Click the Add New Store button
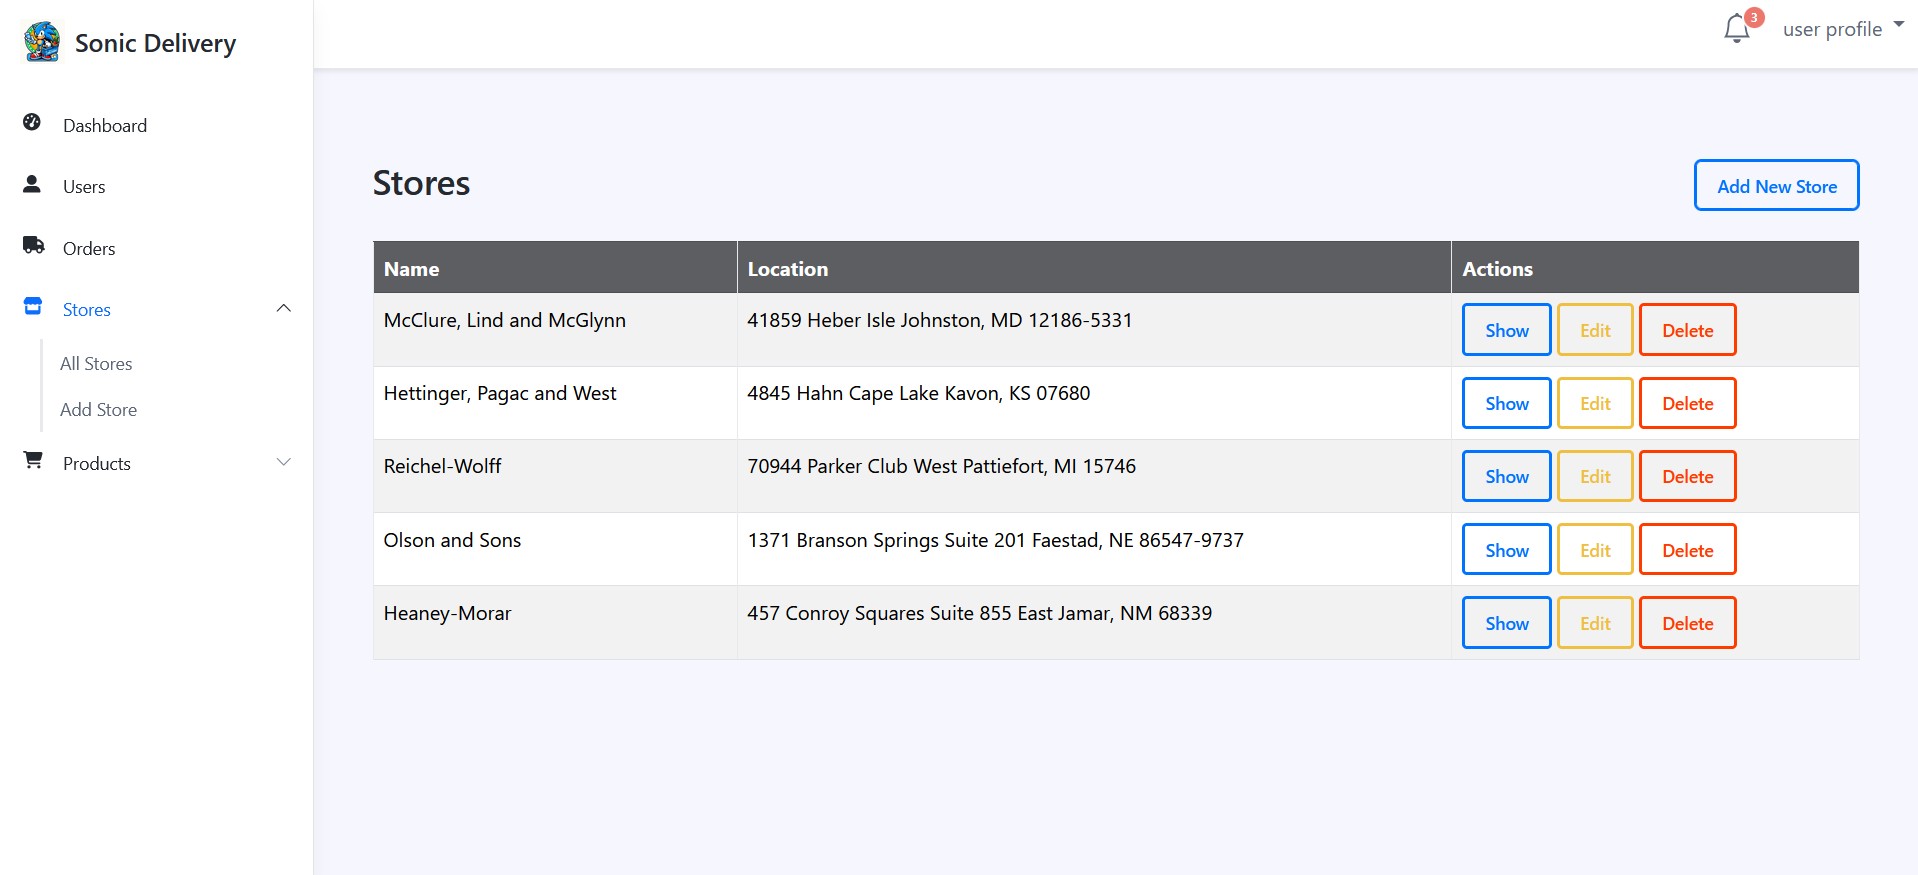The width and height of the screenshot is (1918, 875). coord(1776,185)
